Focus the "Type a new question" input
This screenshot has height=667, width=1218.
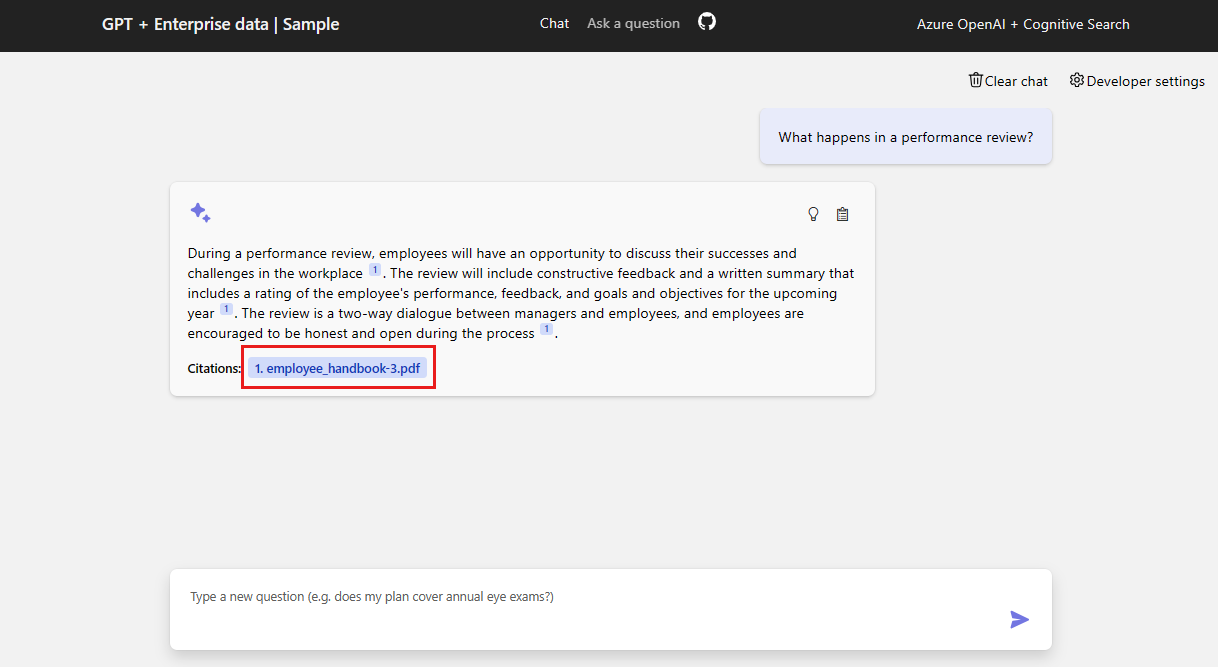[x=610, y=609]
